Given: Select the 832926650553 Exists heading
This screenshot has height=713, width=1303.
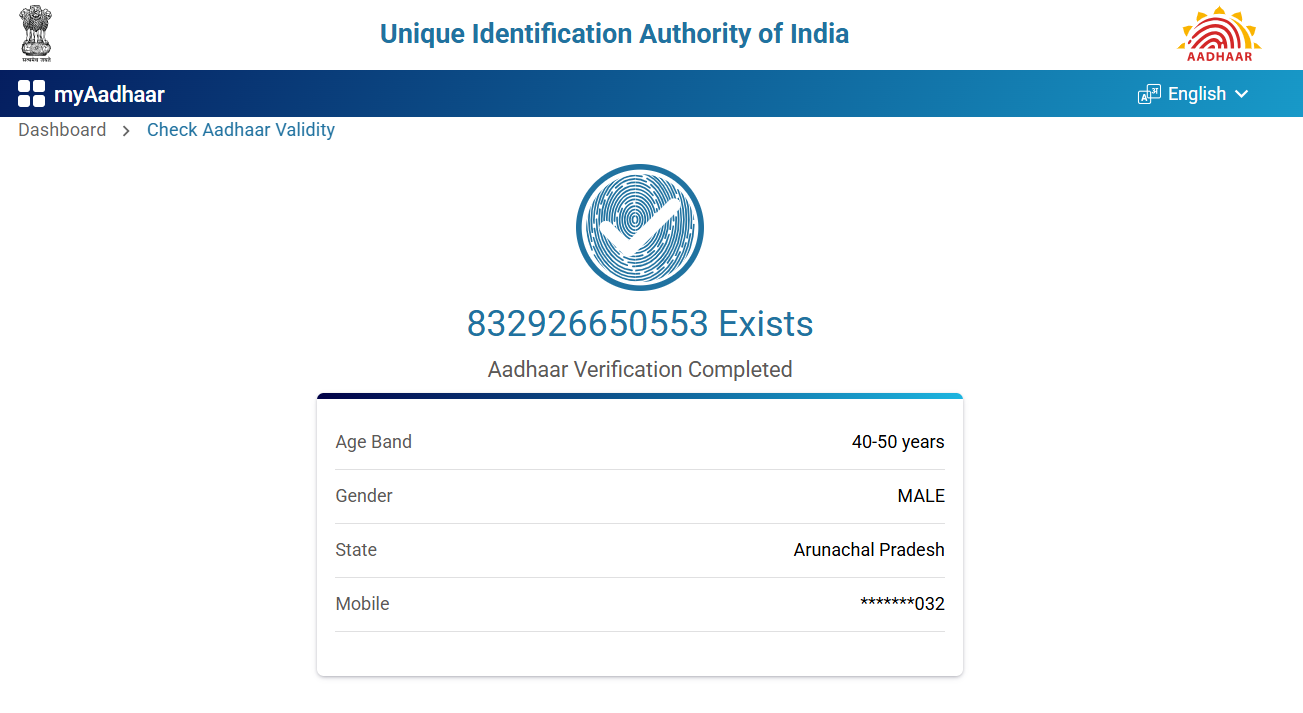Looking at the screenshot, I should tap(640, 324).
